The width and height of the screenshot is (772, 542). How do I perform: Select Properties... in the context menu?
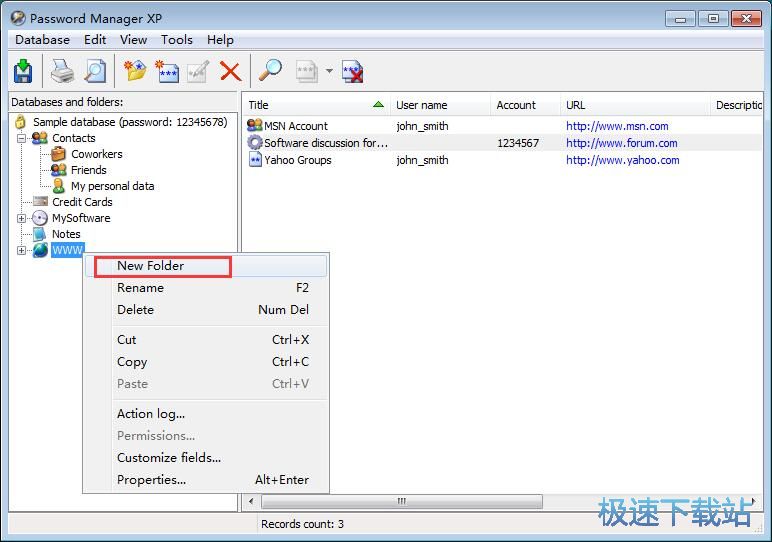[151, 480]
